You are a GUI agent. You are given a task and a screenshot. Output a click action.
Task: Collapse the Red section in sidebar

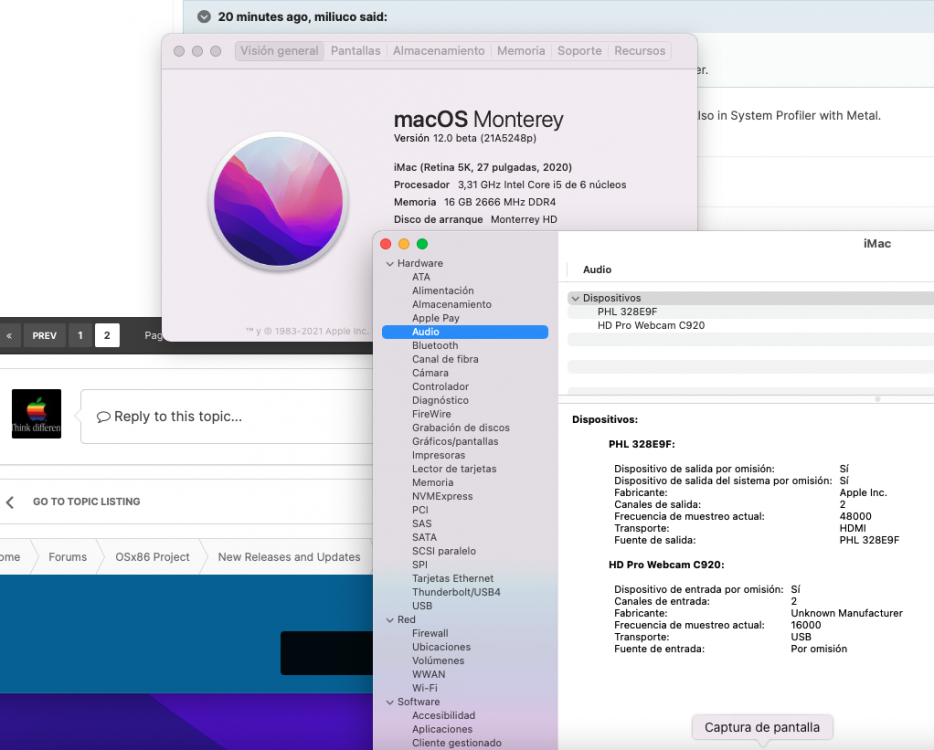click(390, 620)
